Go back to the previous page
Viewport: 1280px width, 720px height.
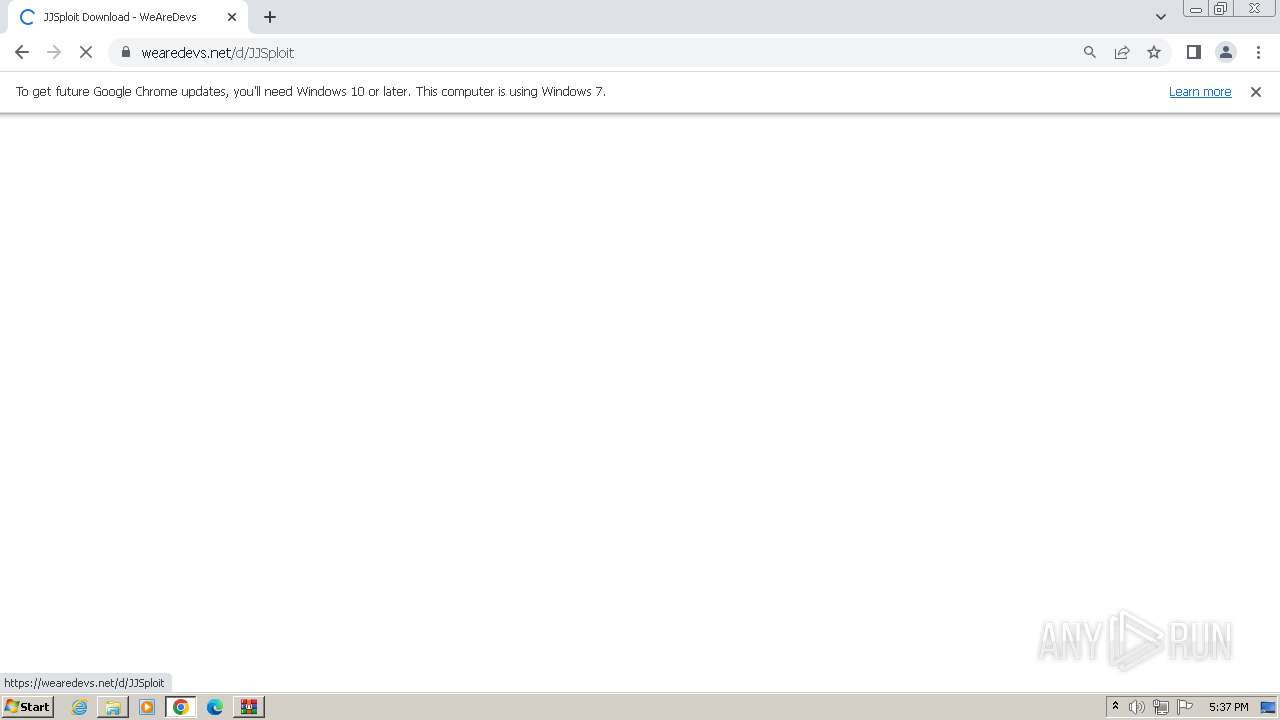22,52
